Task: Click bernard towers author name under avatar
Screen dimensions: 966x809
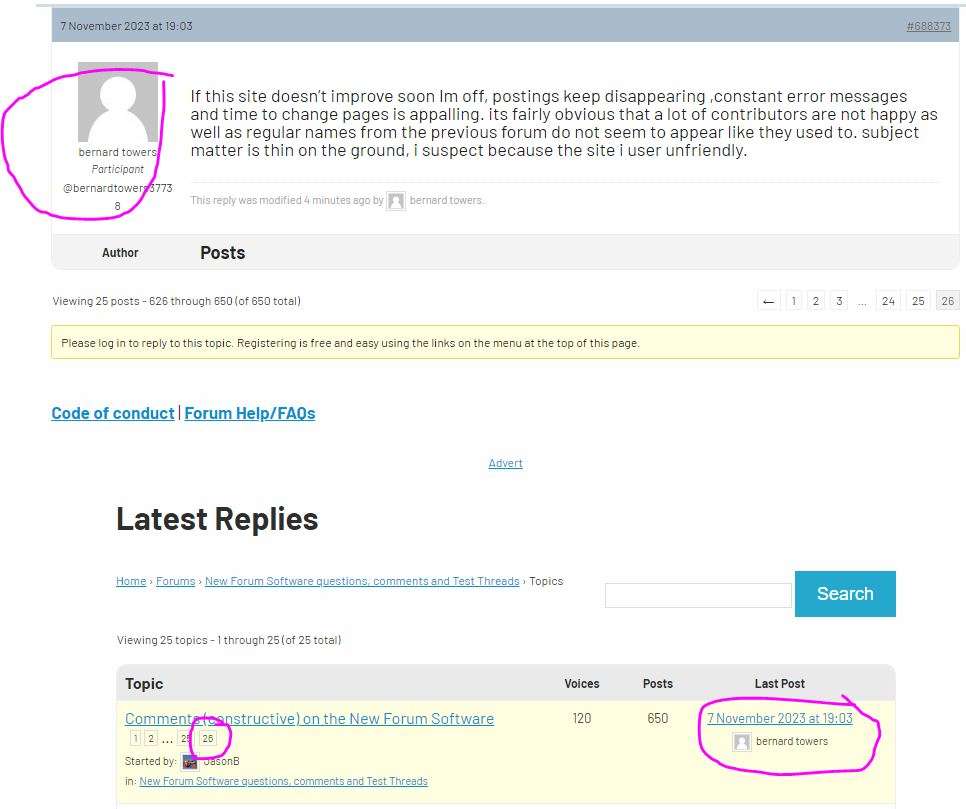Action: (118, 152)
